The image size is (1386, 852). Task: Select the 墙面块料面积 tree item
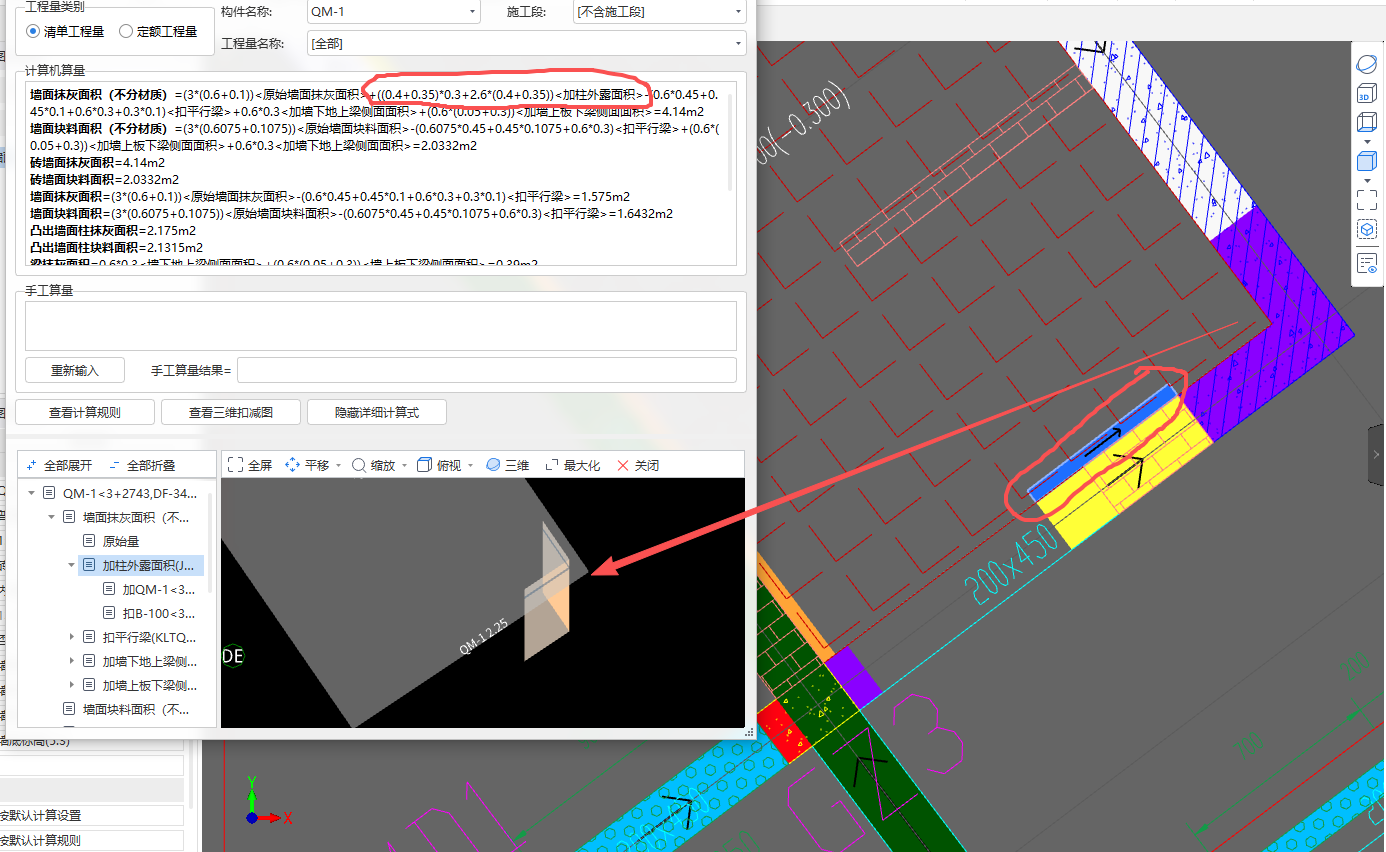[136, 709]
